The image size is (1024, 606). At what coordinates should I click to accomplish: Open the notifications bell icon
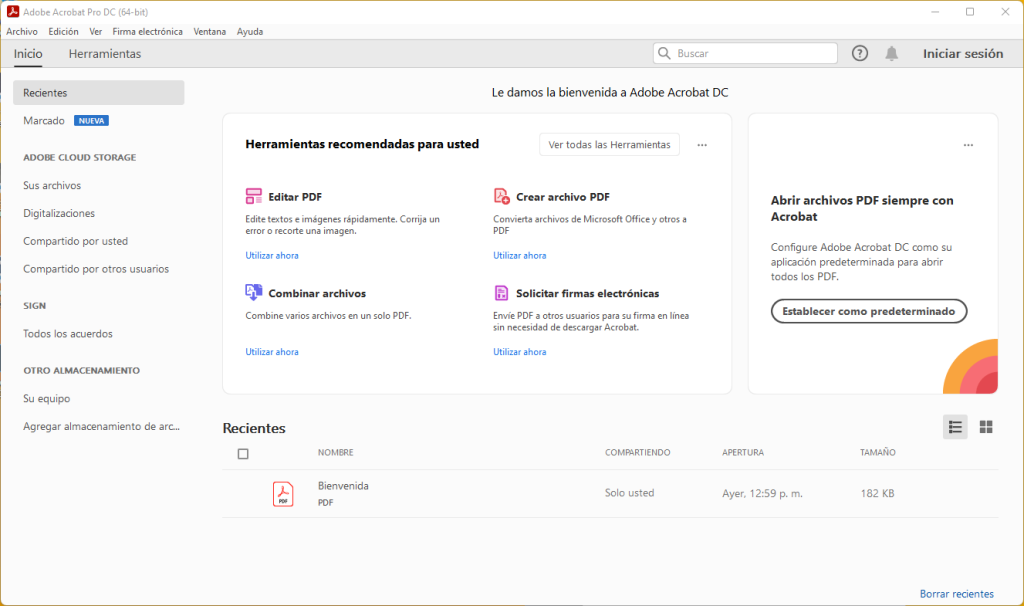(x=891, y=54)
